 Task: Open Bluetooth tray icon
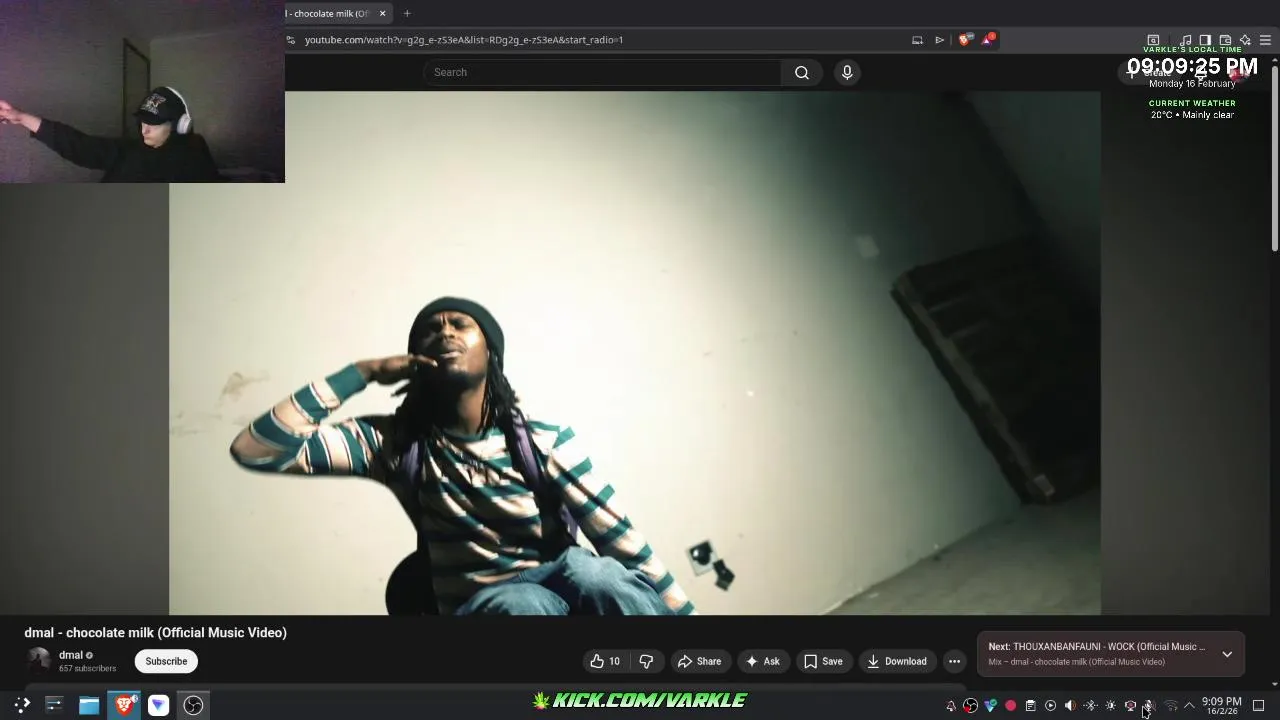(x=1090, y=706)
